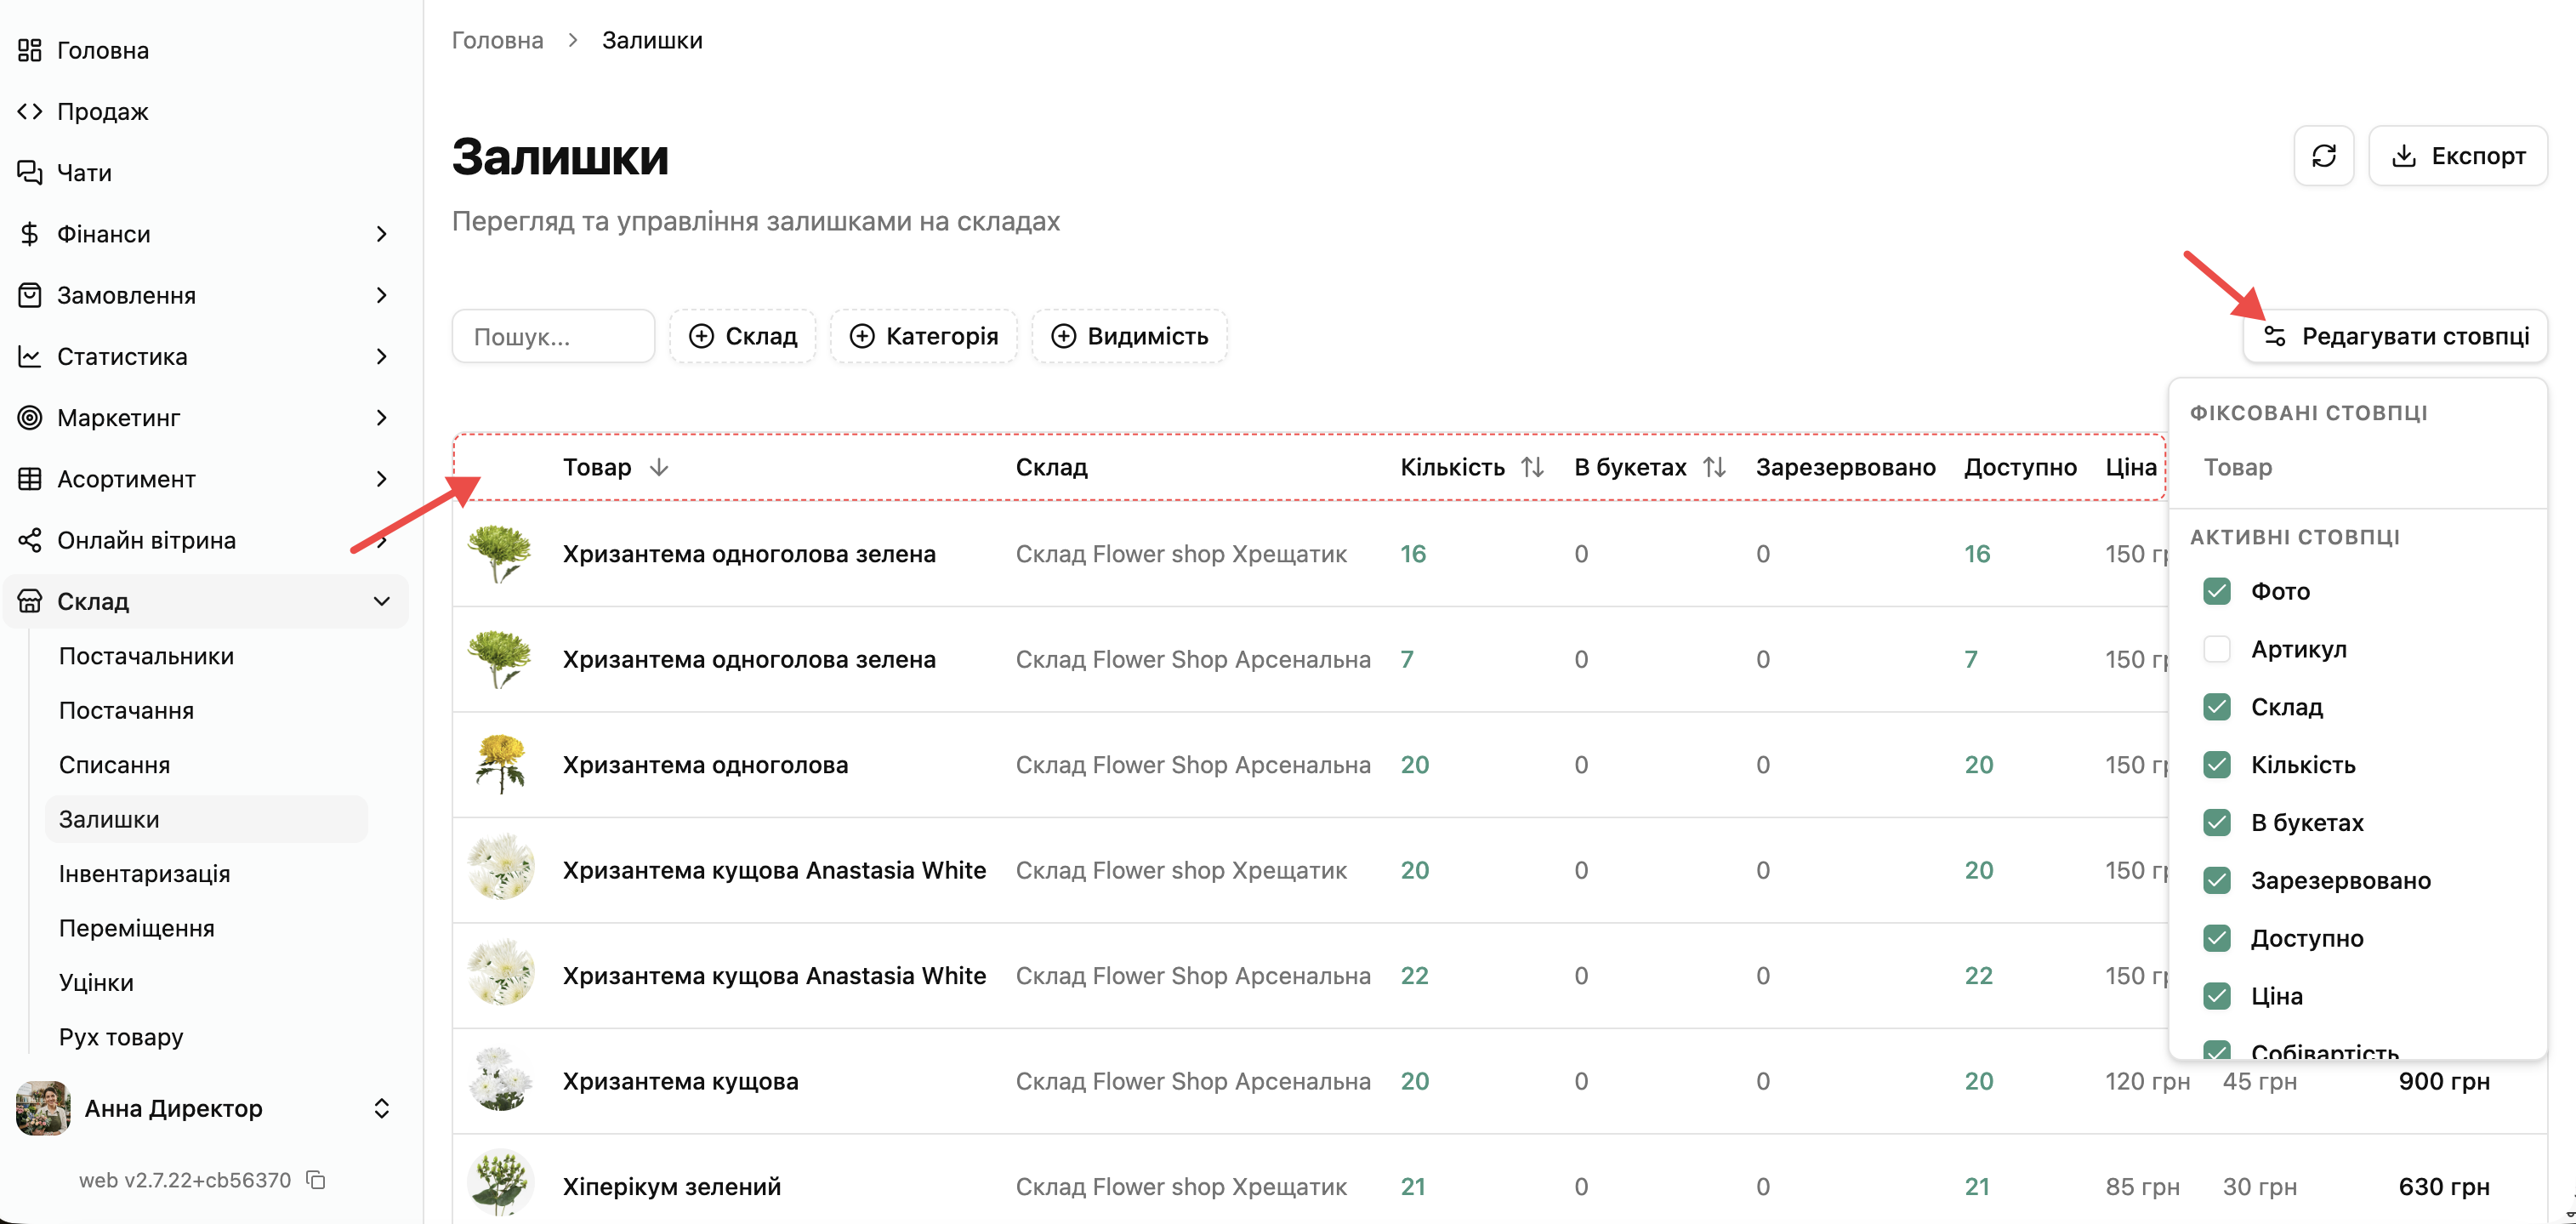Viewport: 2576px width, 1224px height.
Task: Click the Експорт button
Action: pyautogui.click(x=2458, y=156)
